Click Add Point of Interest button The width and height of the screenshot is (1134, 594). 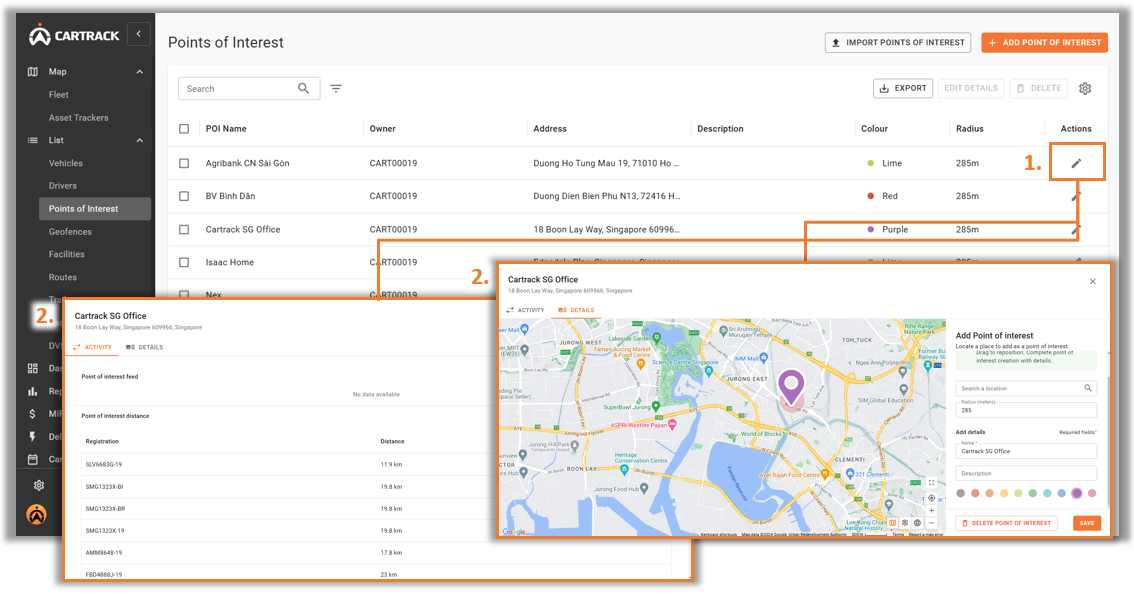coord(1044,43)
